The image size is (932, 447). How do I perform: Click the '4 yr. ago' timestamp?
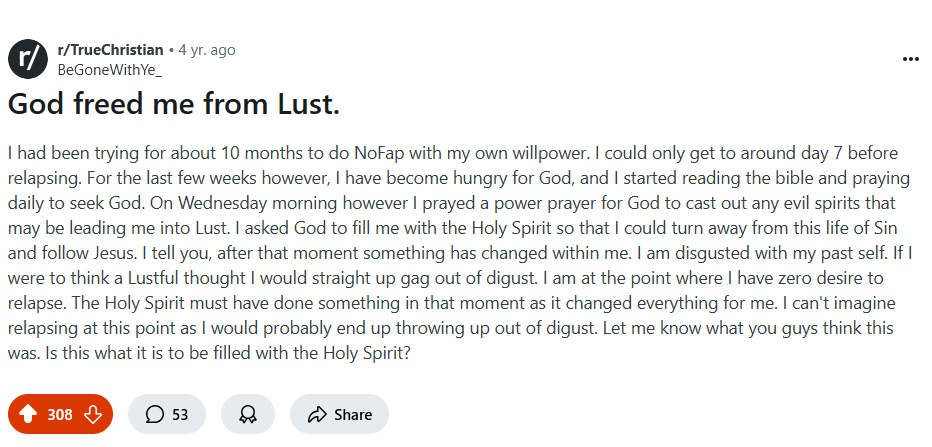(x=207, y=50)
